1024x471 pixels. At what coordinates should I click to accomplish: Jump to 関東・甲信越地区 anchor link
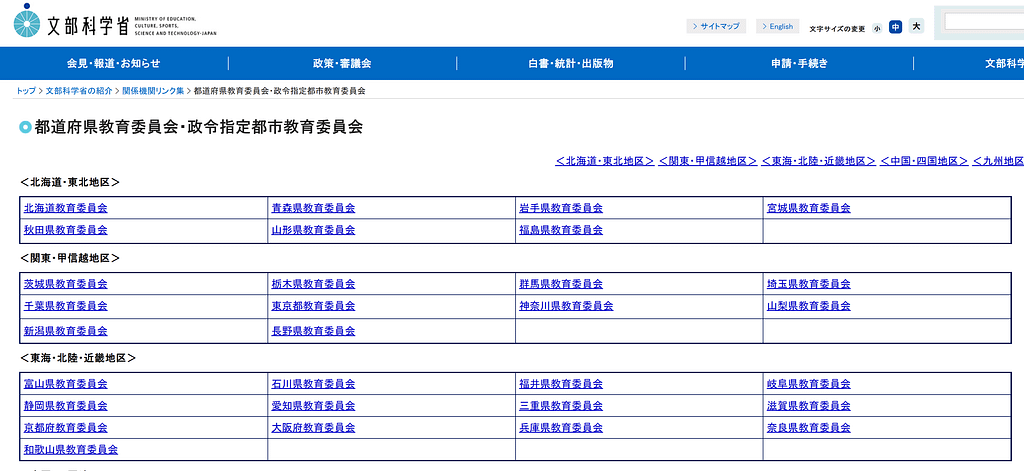coord(707,160)
